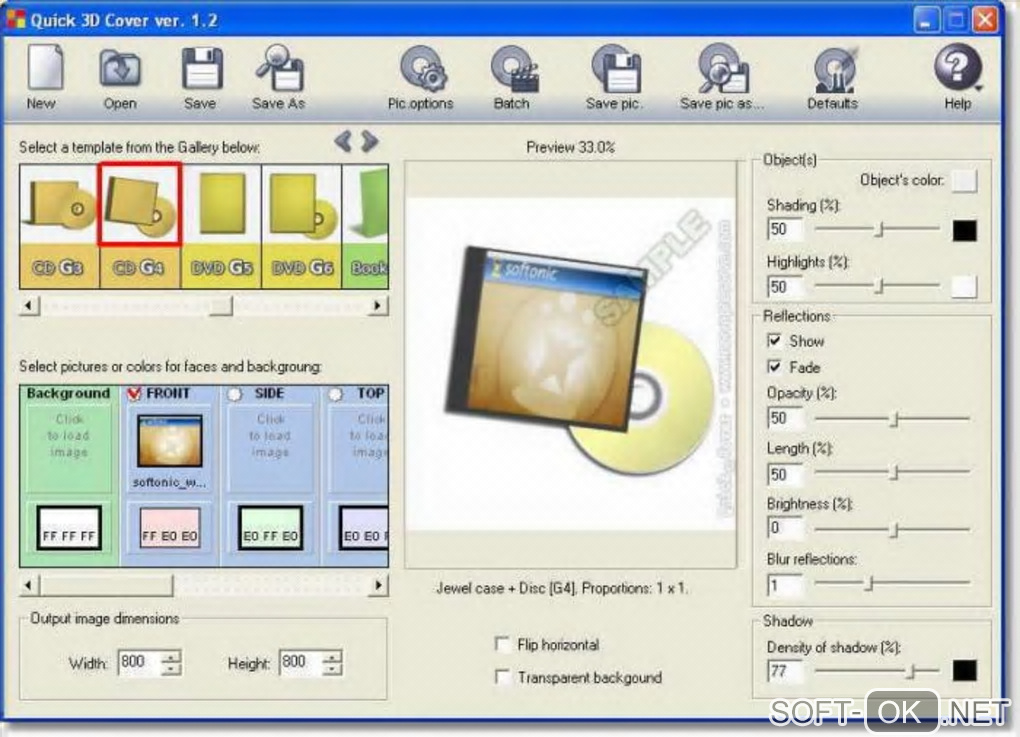Toggle the FRONT face checkbox

point(134,394)
